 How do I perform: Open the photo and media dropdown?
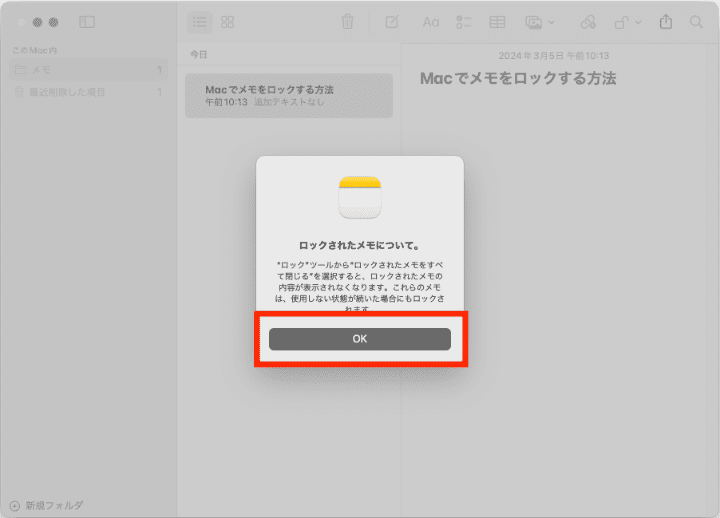tap(540, 22)
